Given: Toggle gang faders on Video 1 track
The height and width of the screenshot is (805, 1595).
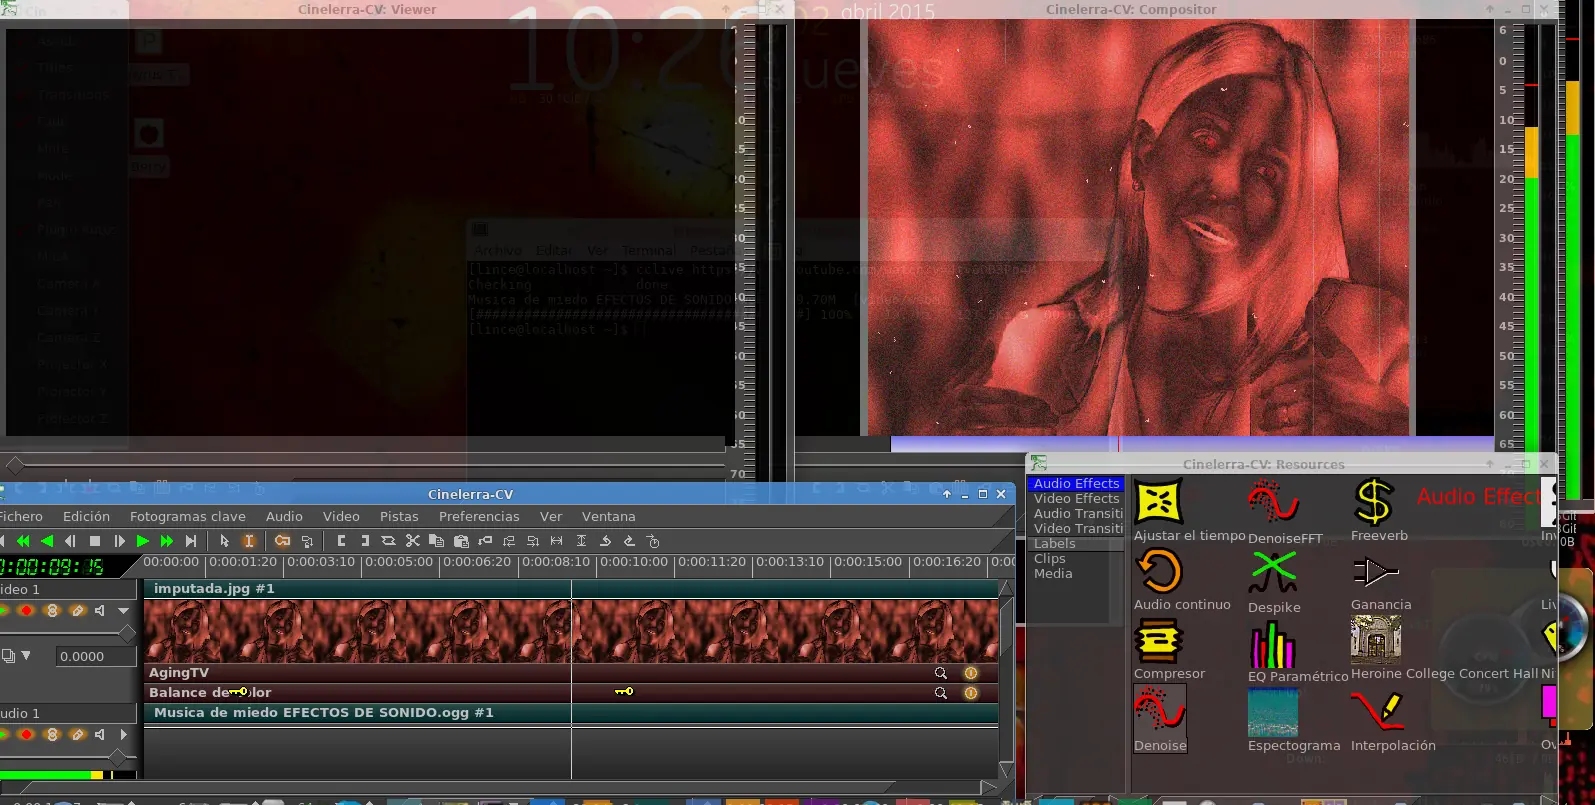Looking at the screenshot, I should [x=52, y=610].
